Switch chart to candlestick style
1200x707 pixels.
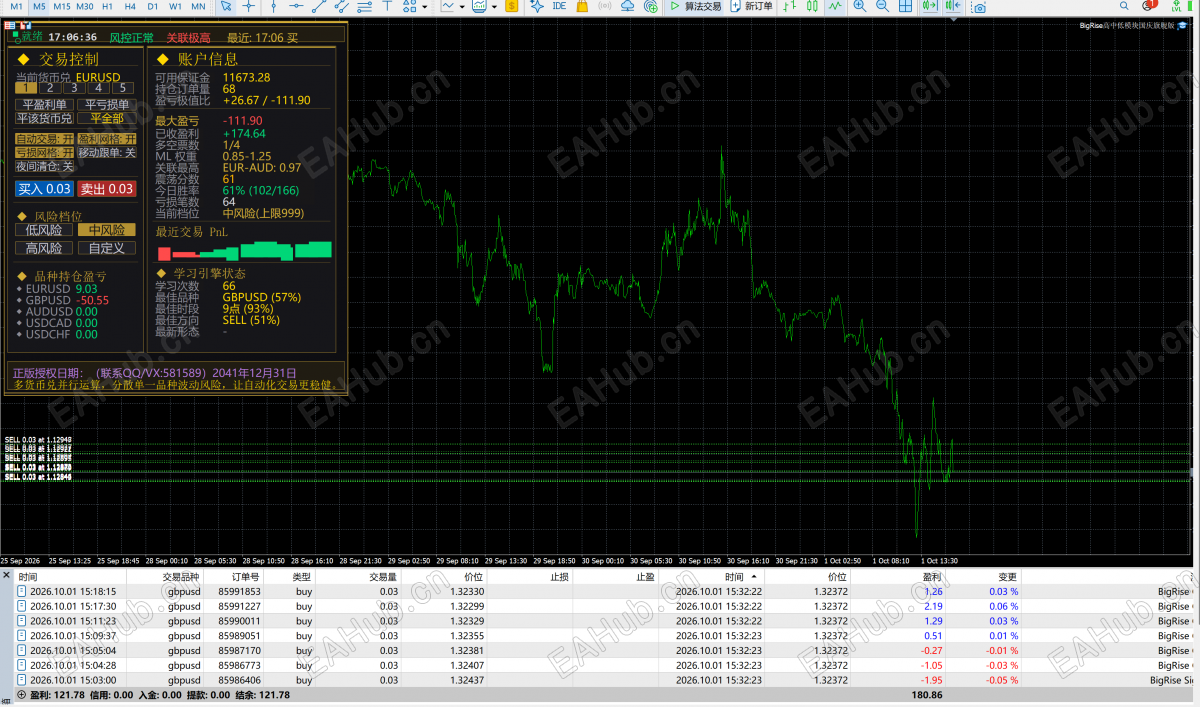coord(813,6)
